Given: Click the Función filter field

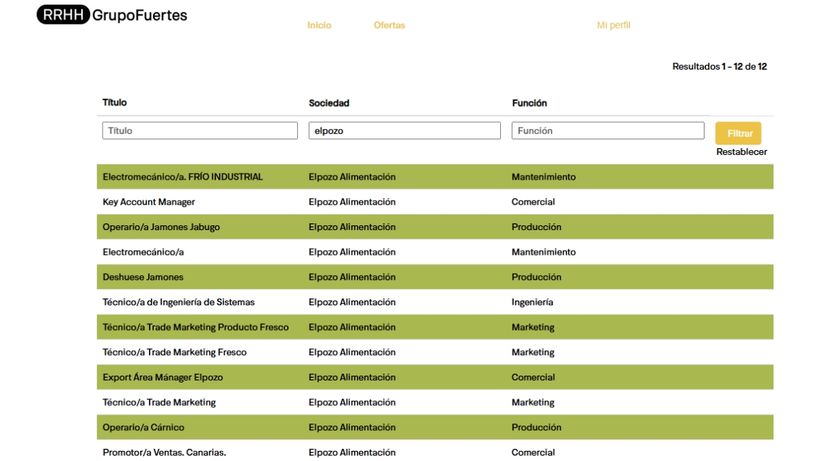Looking at the screenshot, I should pos(608,131).
